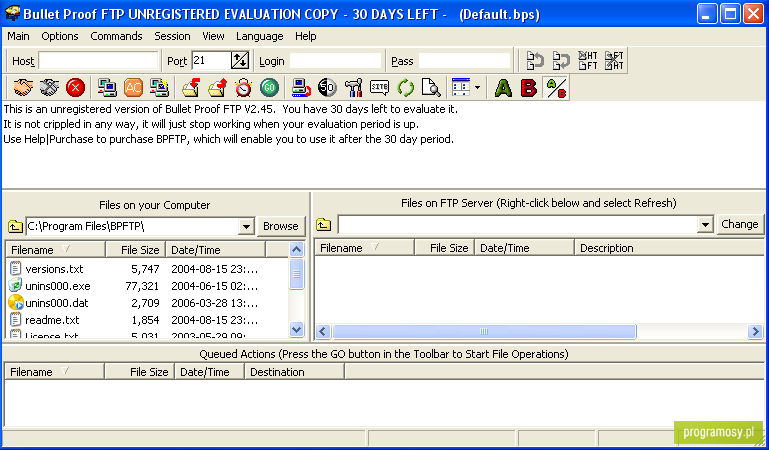Click the orange AC icon
Screen dimensions: 769x450
point(133,88)
